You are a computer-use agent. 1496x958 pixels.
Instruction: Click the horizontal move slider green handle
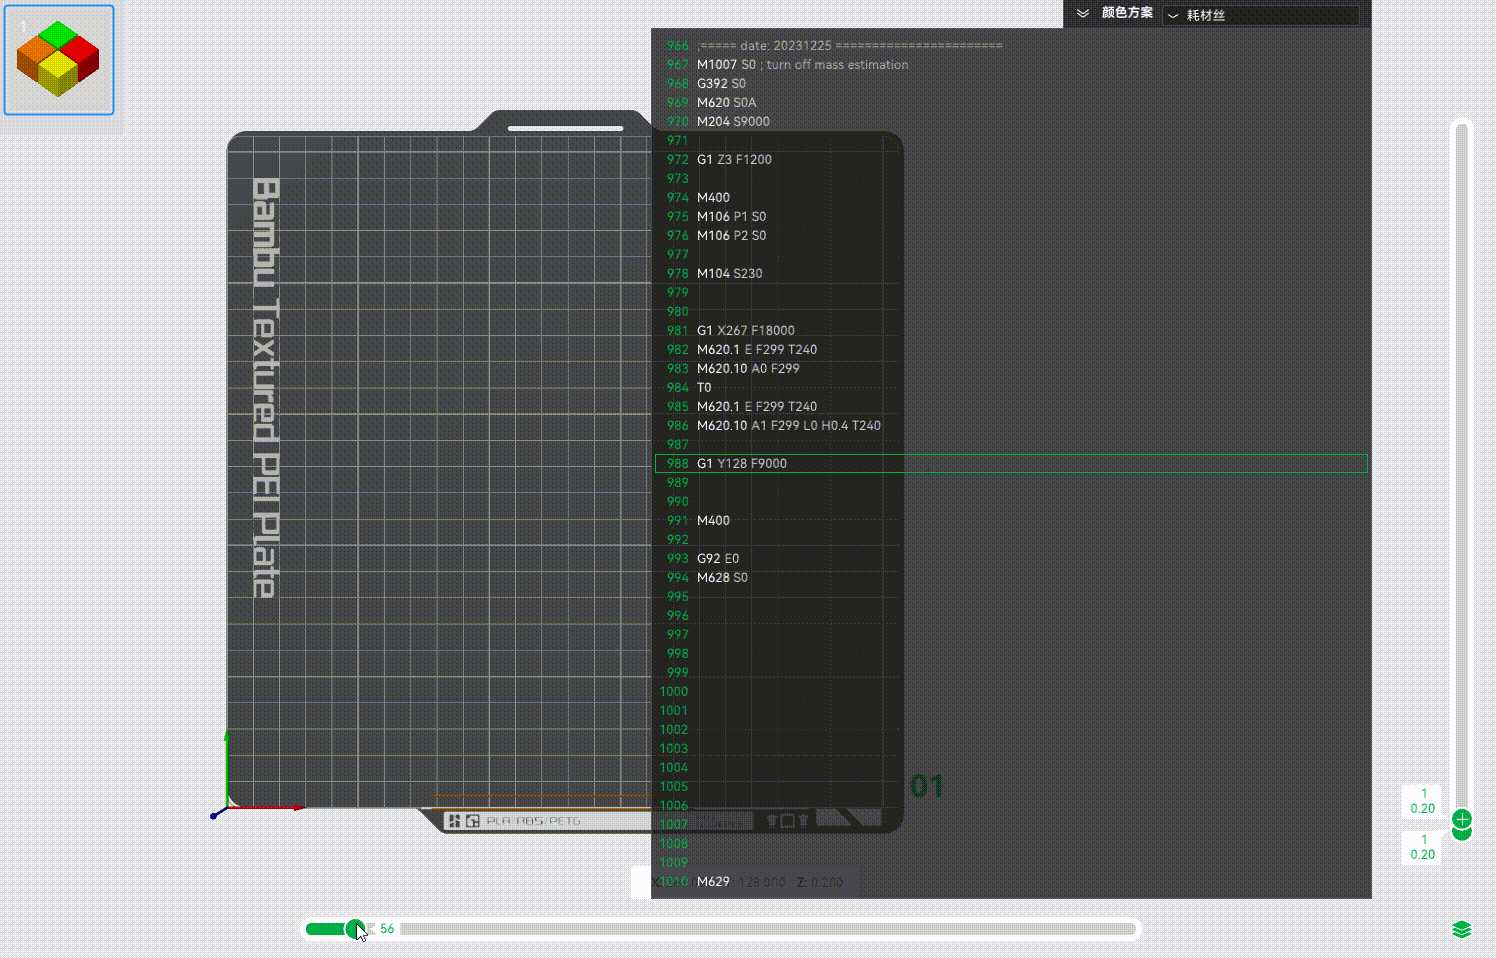[355, 929]
